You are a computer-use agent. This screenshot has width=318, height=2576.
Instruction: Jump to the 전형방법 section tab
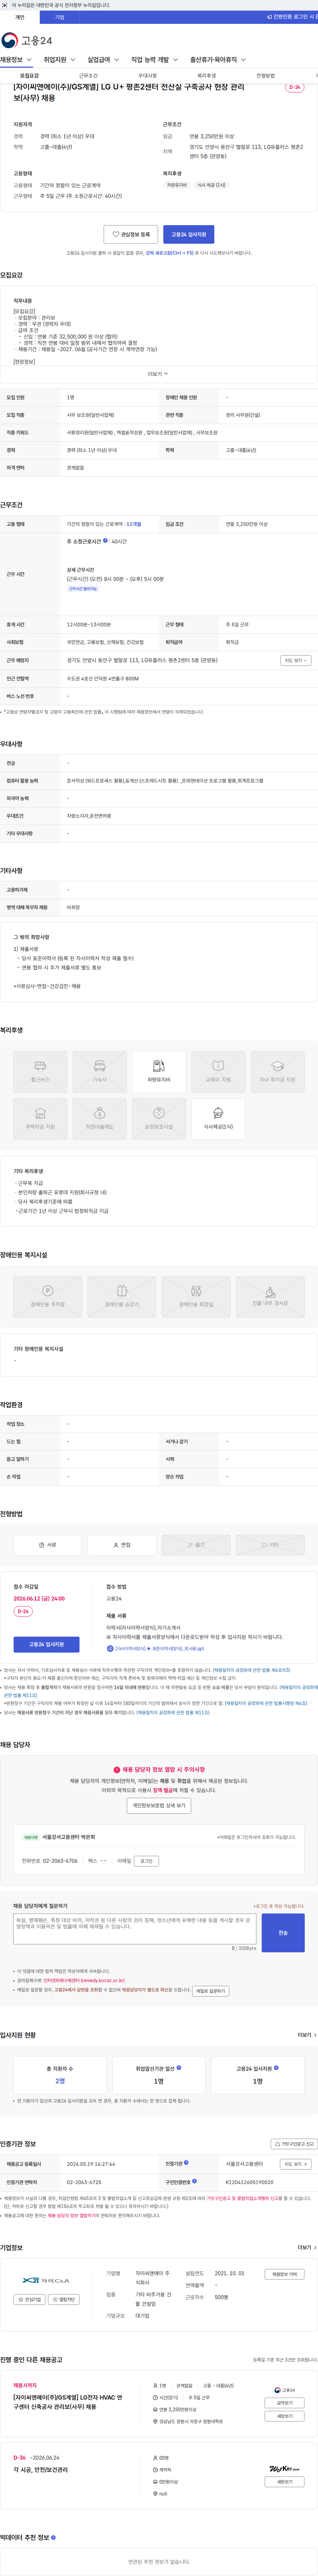265,76
